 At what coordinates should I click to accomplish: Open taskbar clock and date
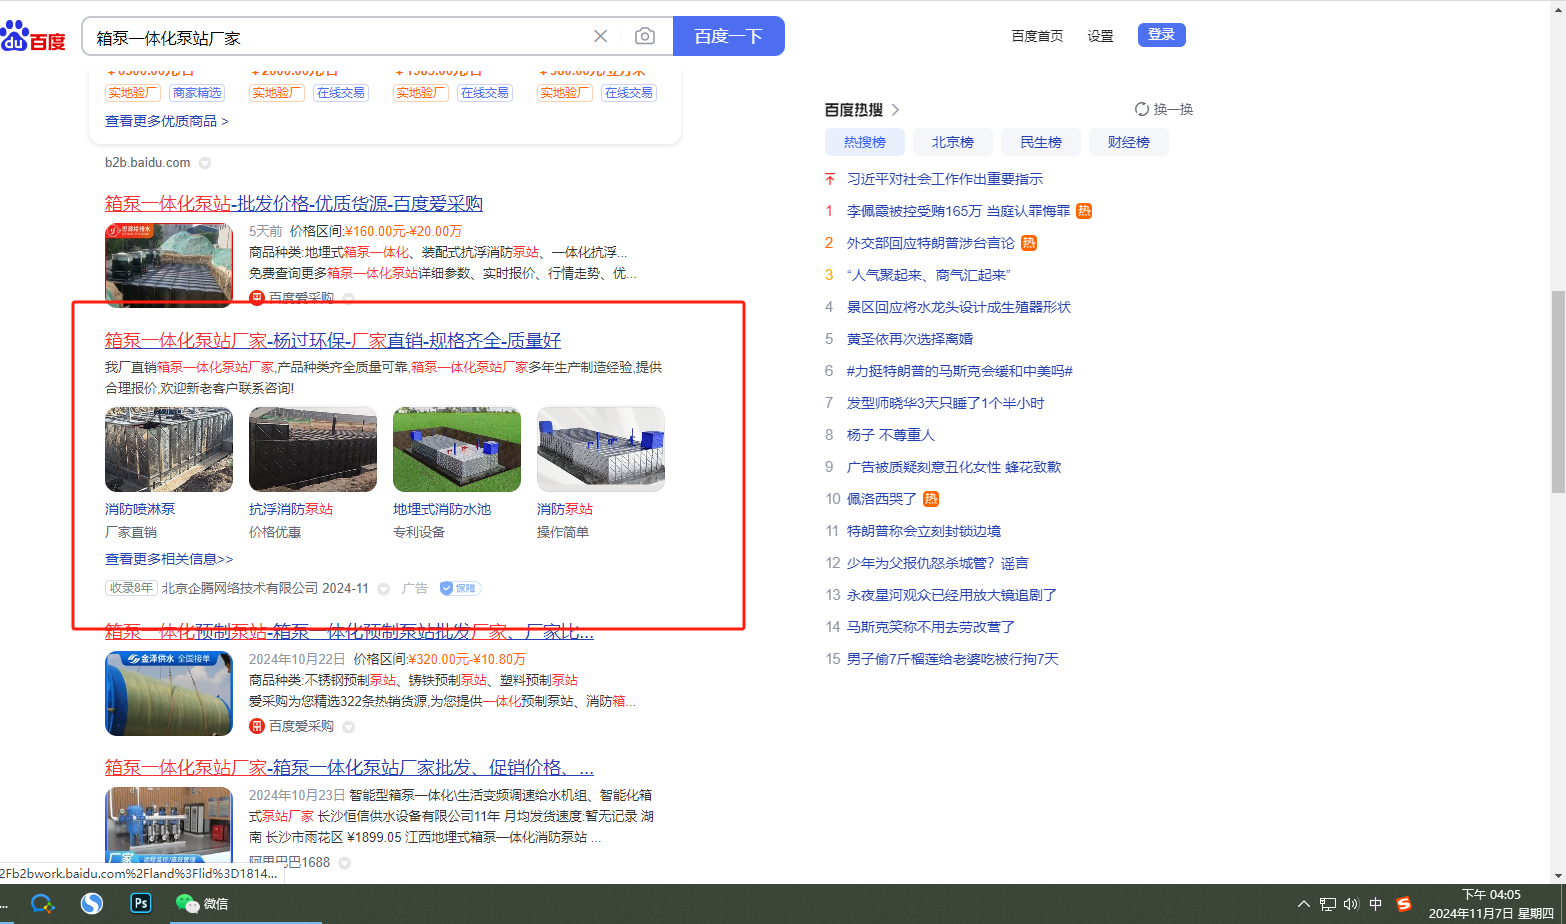click(x=1491, y=904)
